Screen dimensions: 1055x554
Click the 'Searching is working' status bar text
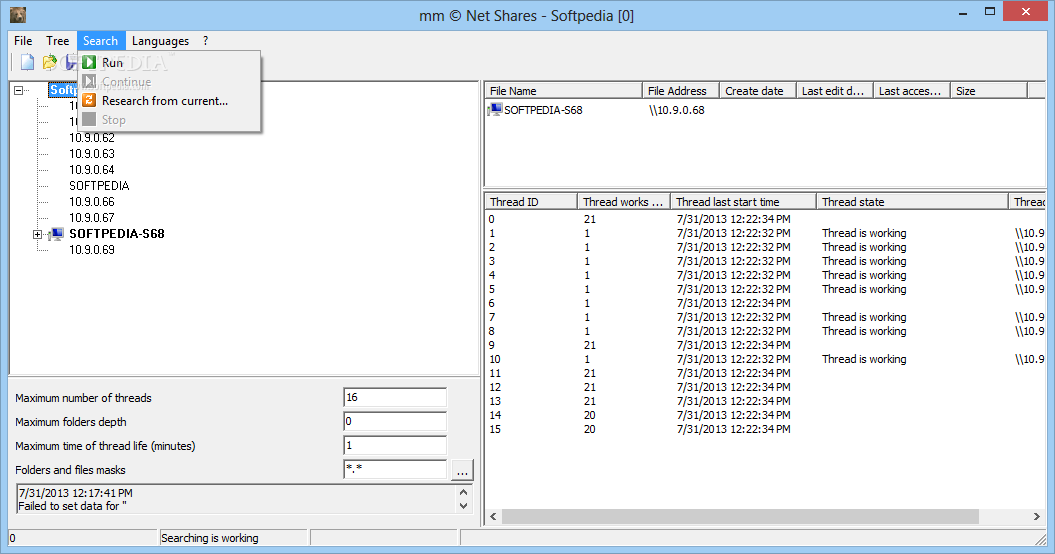pyautogui.click(x=210, y=538)
